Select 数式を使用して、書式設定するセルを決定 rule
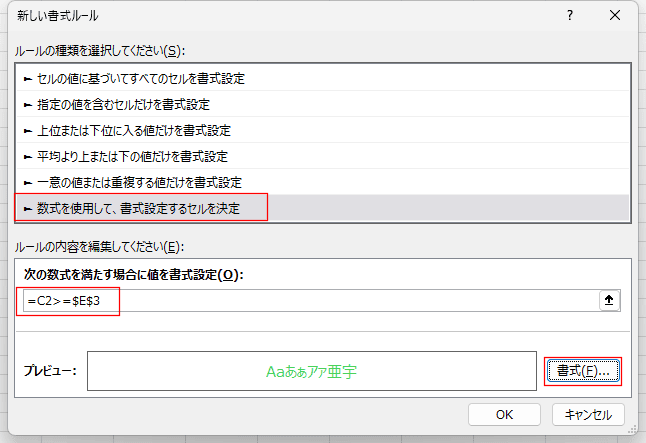The height and width of the screenshot is (443, 646). pos(150,208)
